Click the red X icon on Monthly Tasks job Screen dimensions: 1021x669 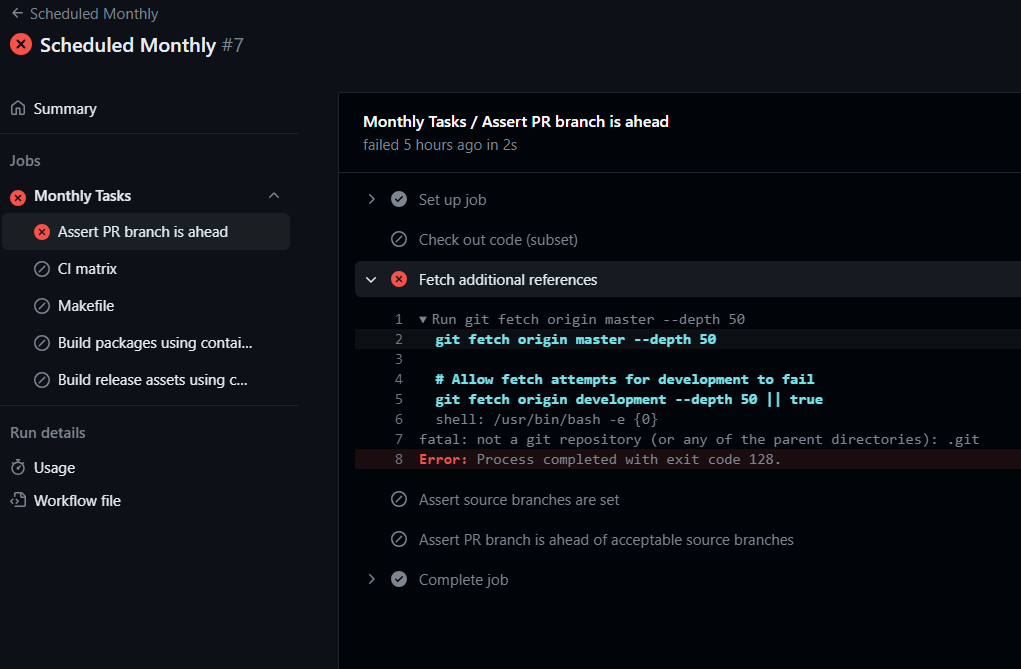tap(17, 196)
